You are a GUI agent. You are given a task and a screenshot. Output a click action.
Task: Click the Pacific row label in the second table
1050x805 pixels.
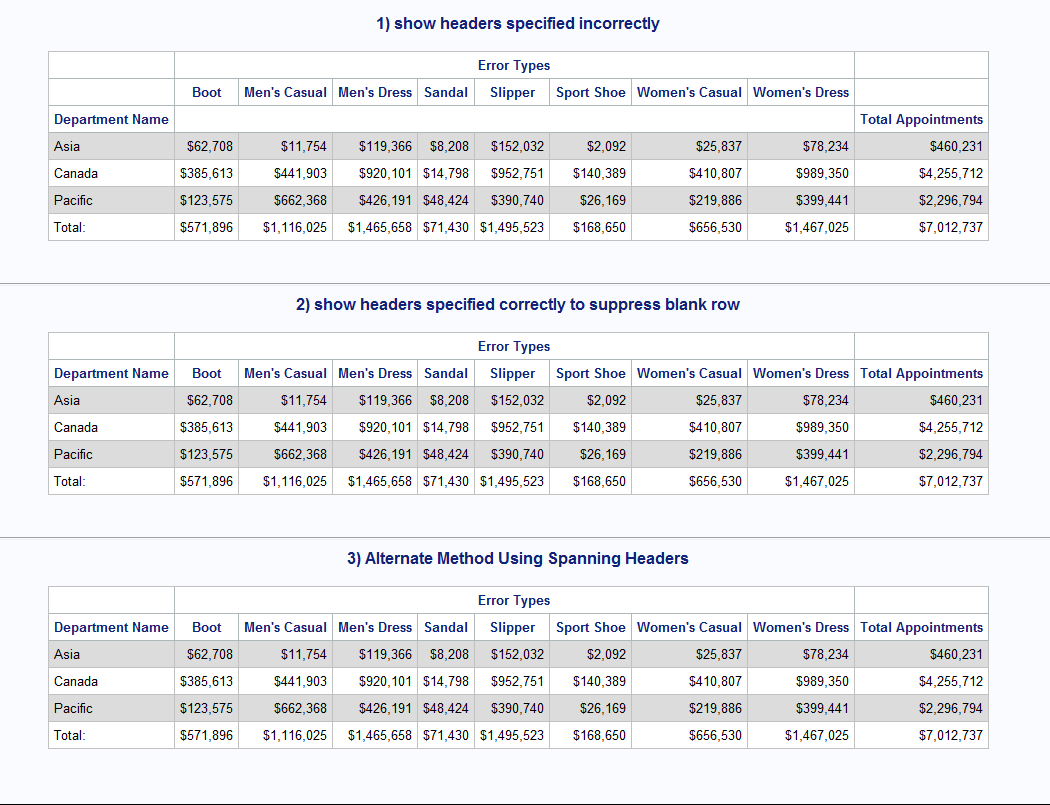pos(73,454)
